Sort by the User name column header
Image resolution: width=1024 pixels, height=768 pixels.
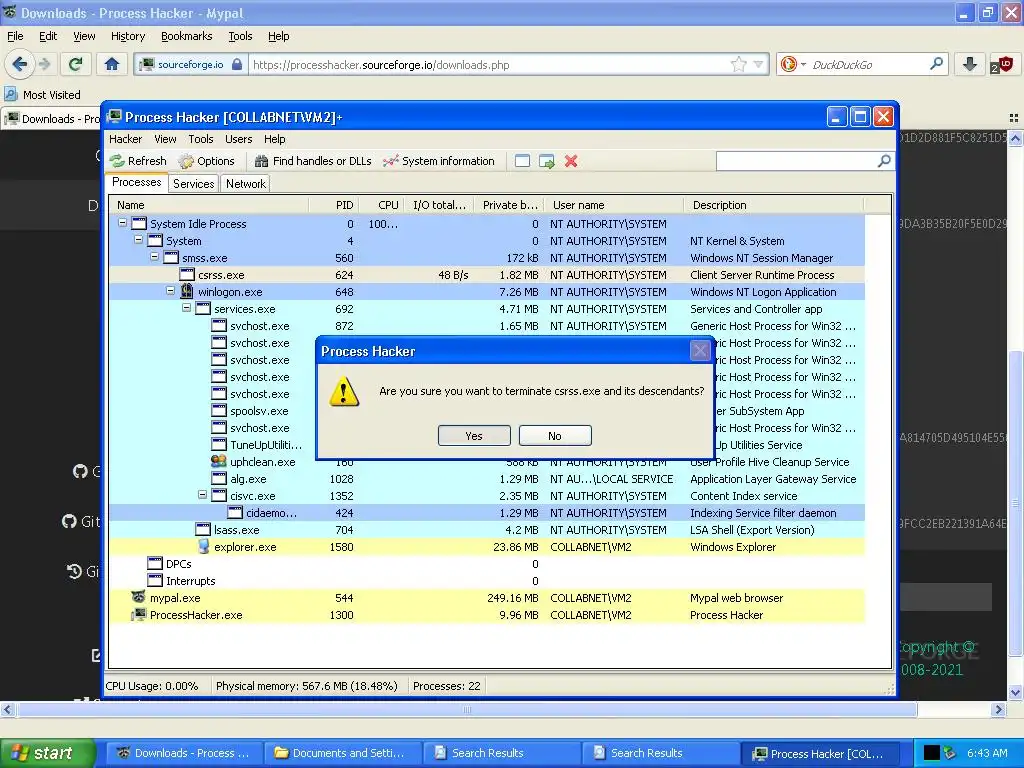pos(614,205)
